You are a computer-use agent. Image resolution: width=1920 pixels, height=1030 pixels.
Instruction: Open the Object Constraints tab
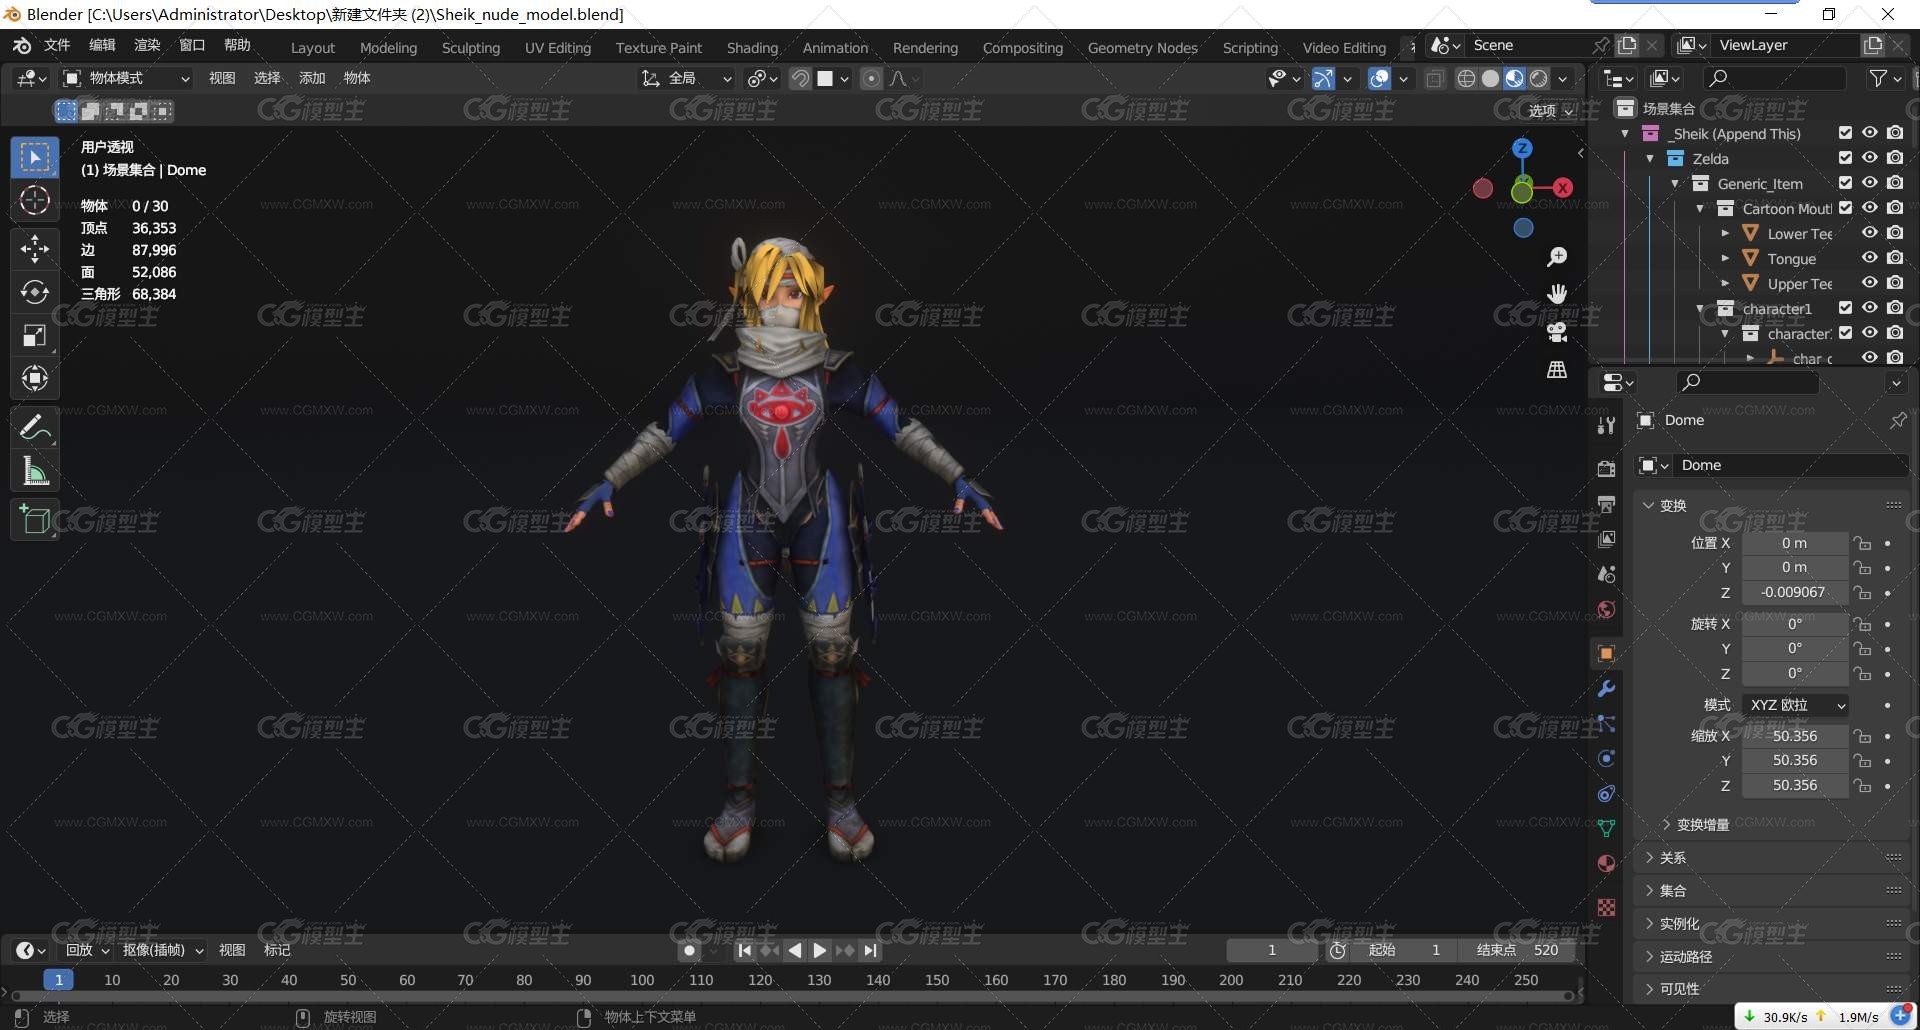coord(1606,793)
